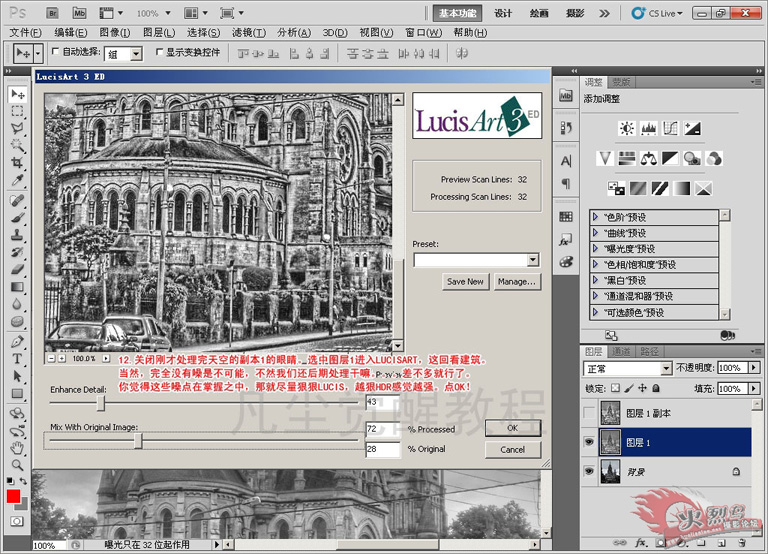The image size is (768, 554).
Task: Open the 文件(F) menu
Action: coord(26,33)
